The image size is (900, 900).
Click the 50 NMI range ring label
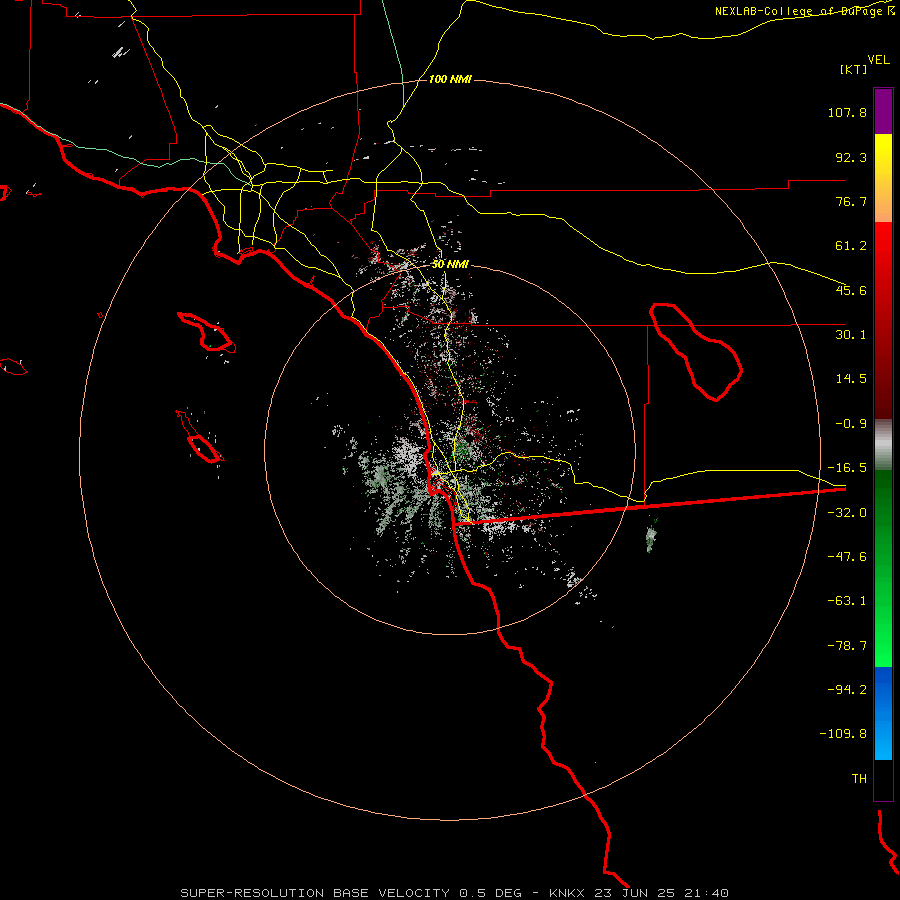450,264
